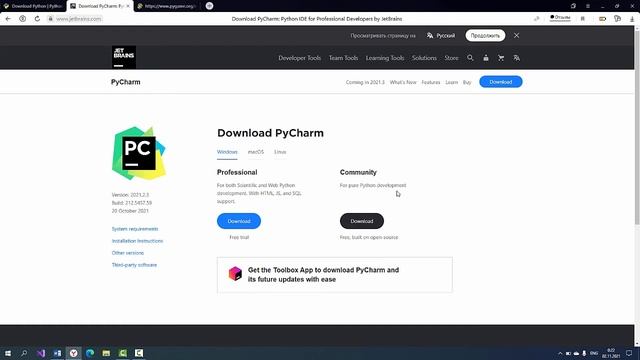Click the Продолжить button
Viewport: 640px width, 360px height.
click(485, 36)
